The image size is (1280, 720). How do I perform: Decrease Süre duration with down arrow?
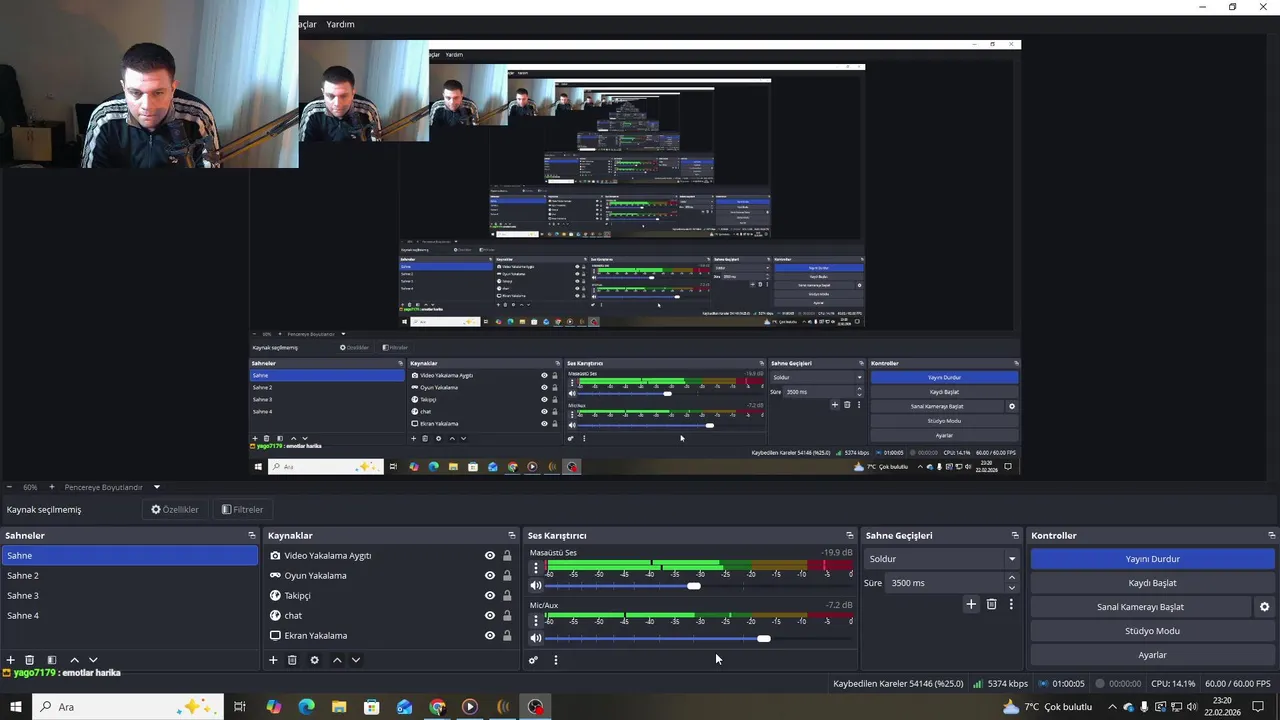tap(1012, 588)
